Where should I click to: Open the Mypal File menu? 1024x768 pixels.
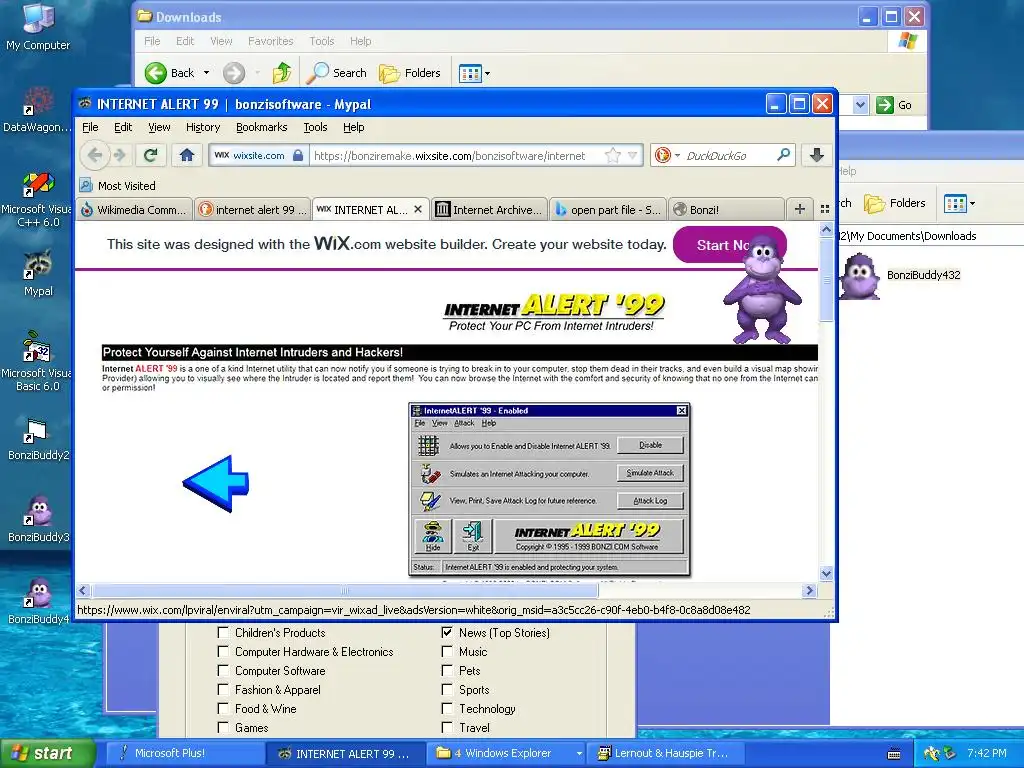tap(90, 127)
